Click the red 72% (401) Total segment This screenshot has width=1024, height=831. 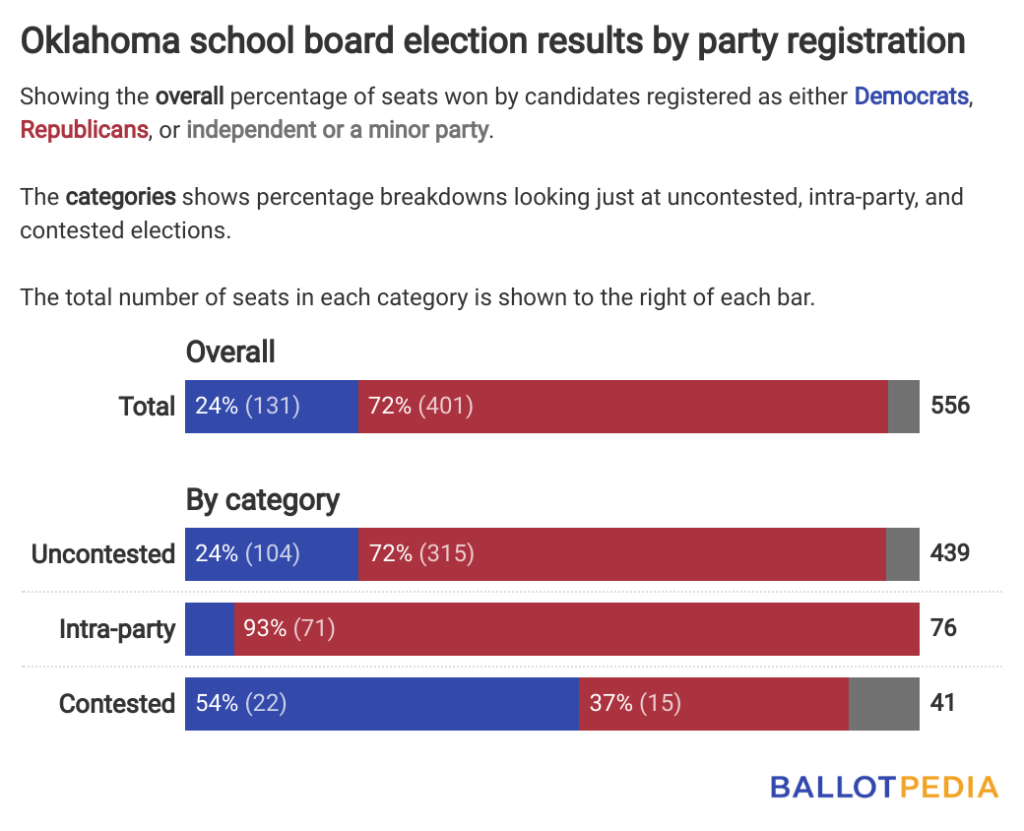(x=623, y=406)
